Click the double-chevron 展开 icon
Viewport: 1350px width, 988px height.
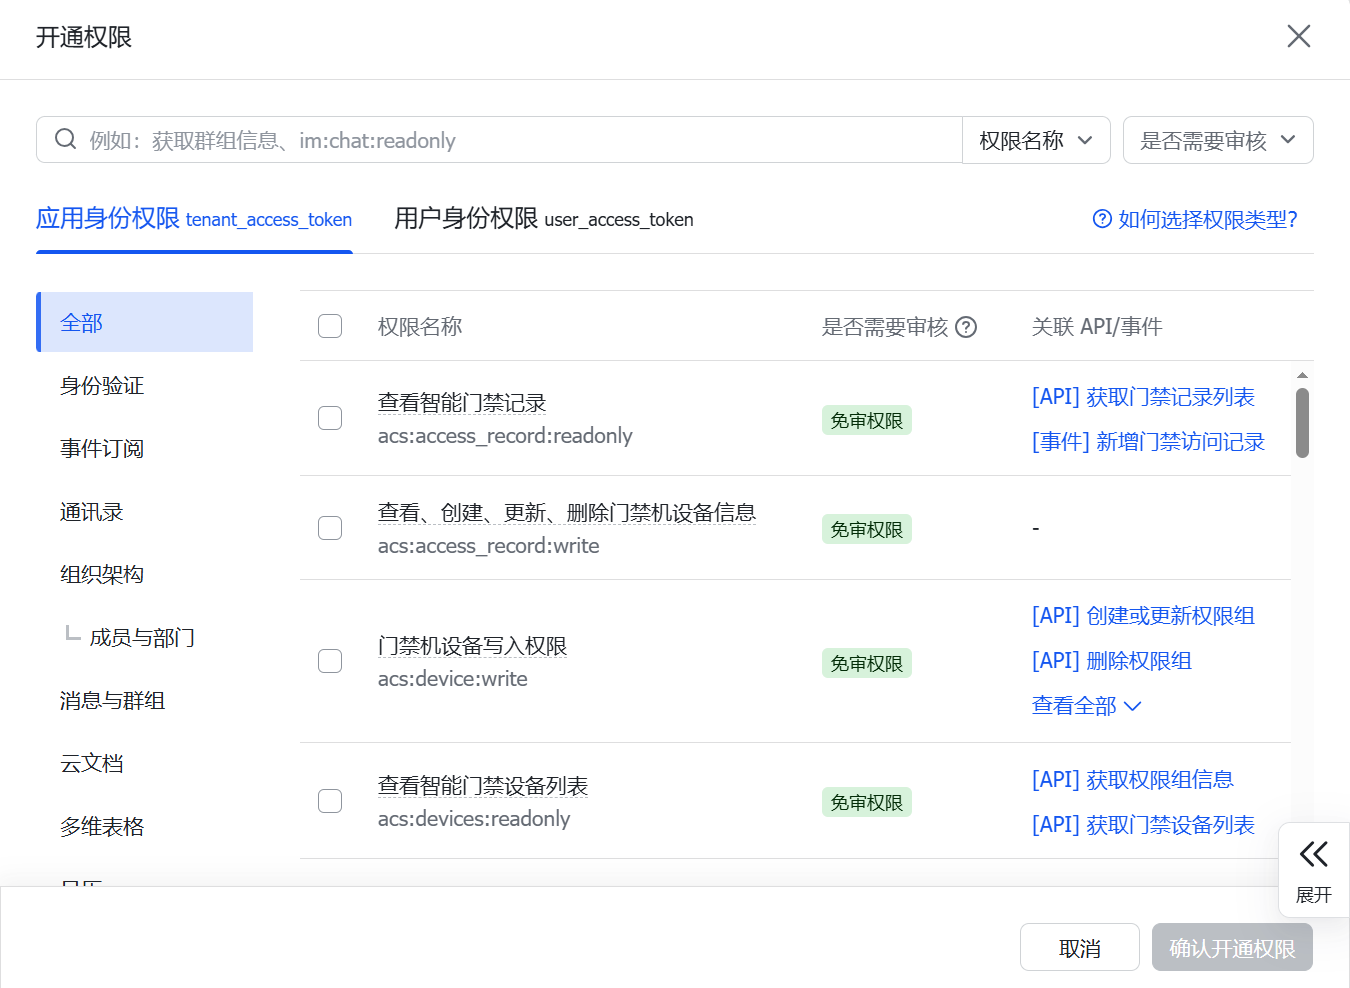(x=1313, y=854)
